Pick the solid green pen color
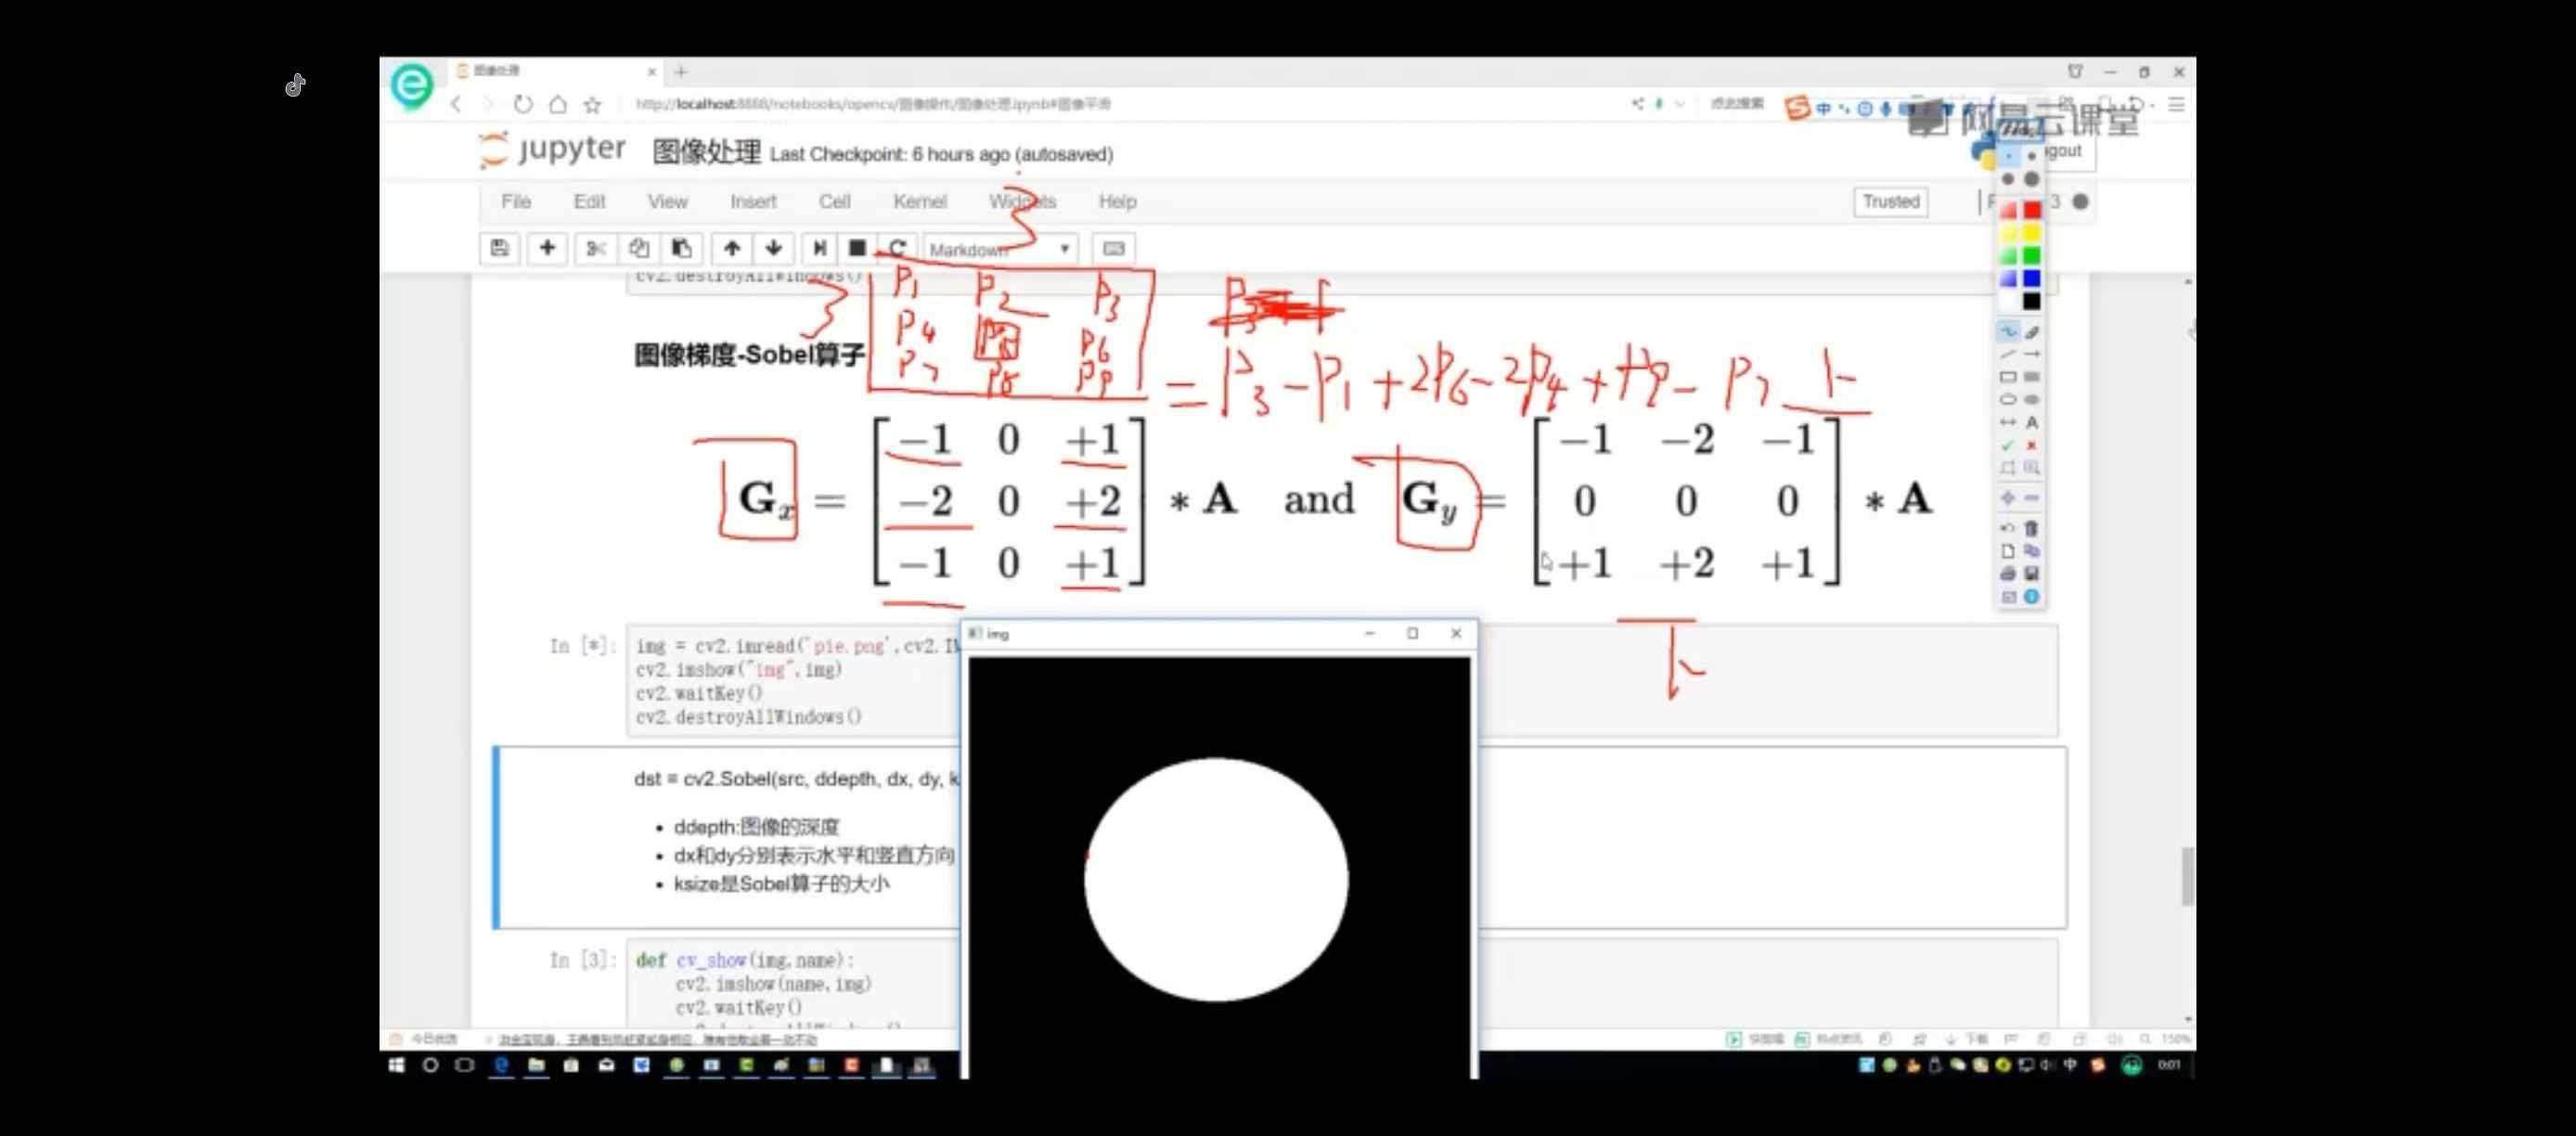 tap(2032, 256)
